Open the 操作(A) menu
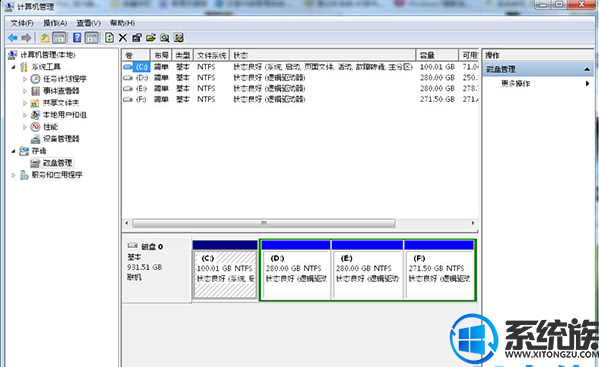 tap(55, 23)
